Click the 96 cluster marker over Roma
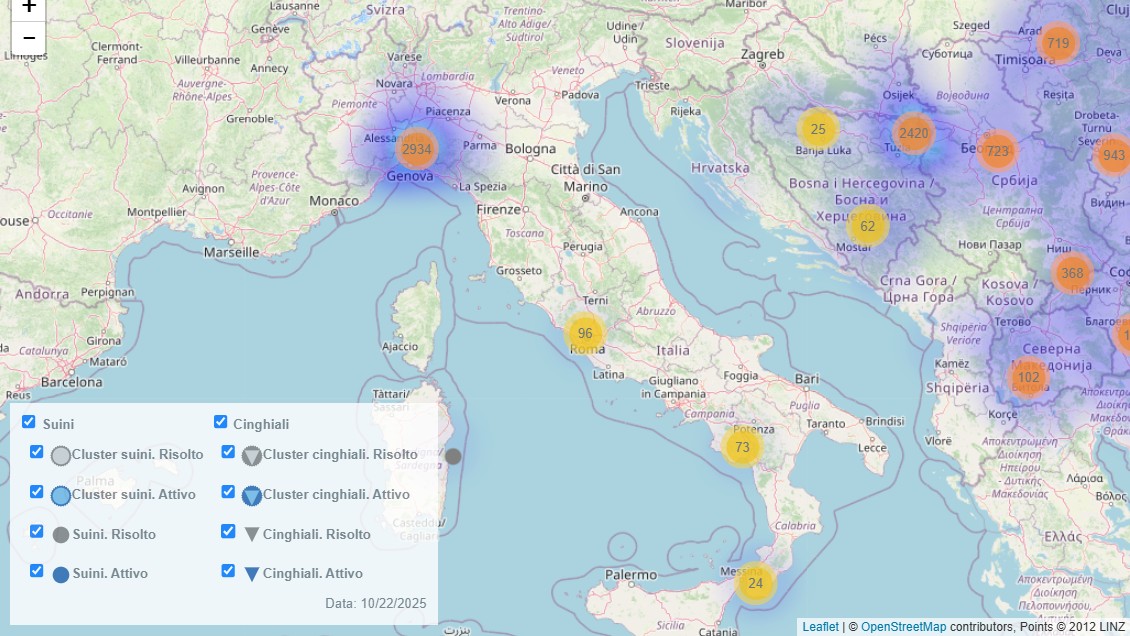1130x636 pixels. tap(585, 334)
